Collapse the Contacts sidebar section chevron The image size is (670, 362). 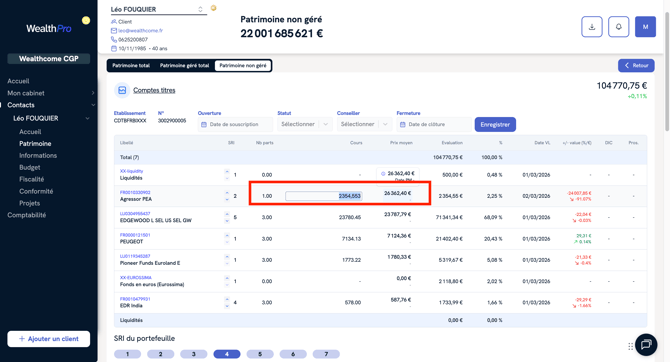click(x=93, y=105)
